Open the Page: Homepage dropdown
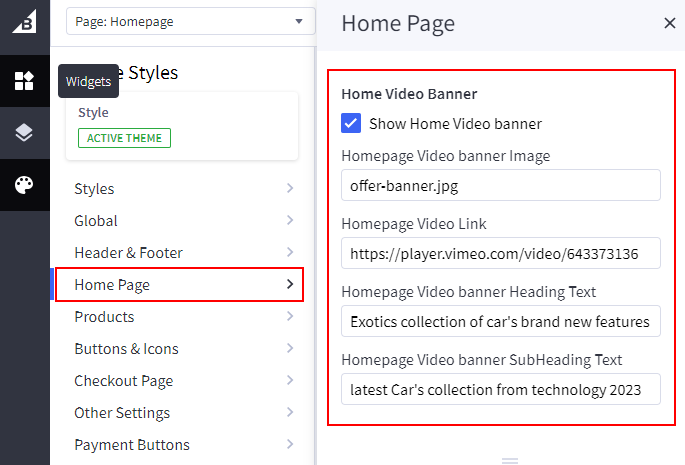 [190, 21]
